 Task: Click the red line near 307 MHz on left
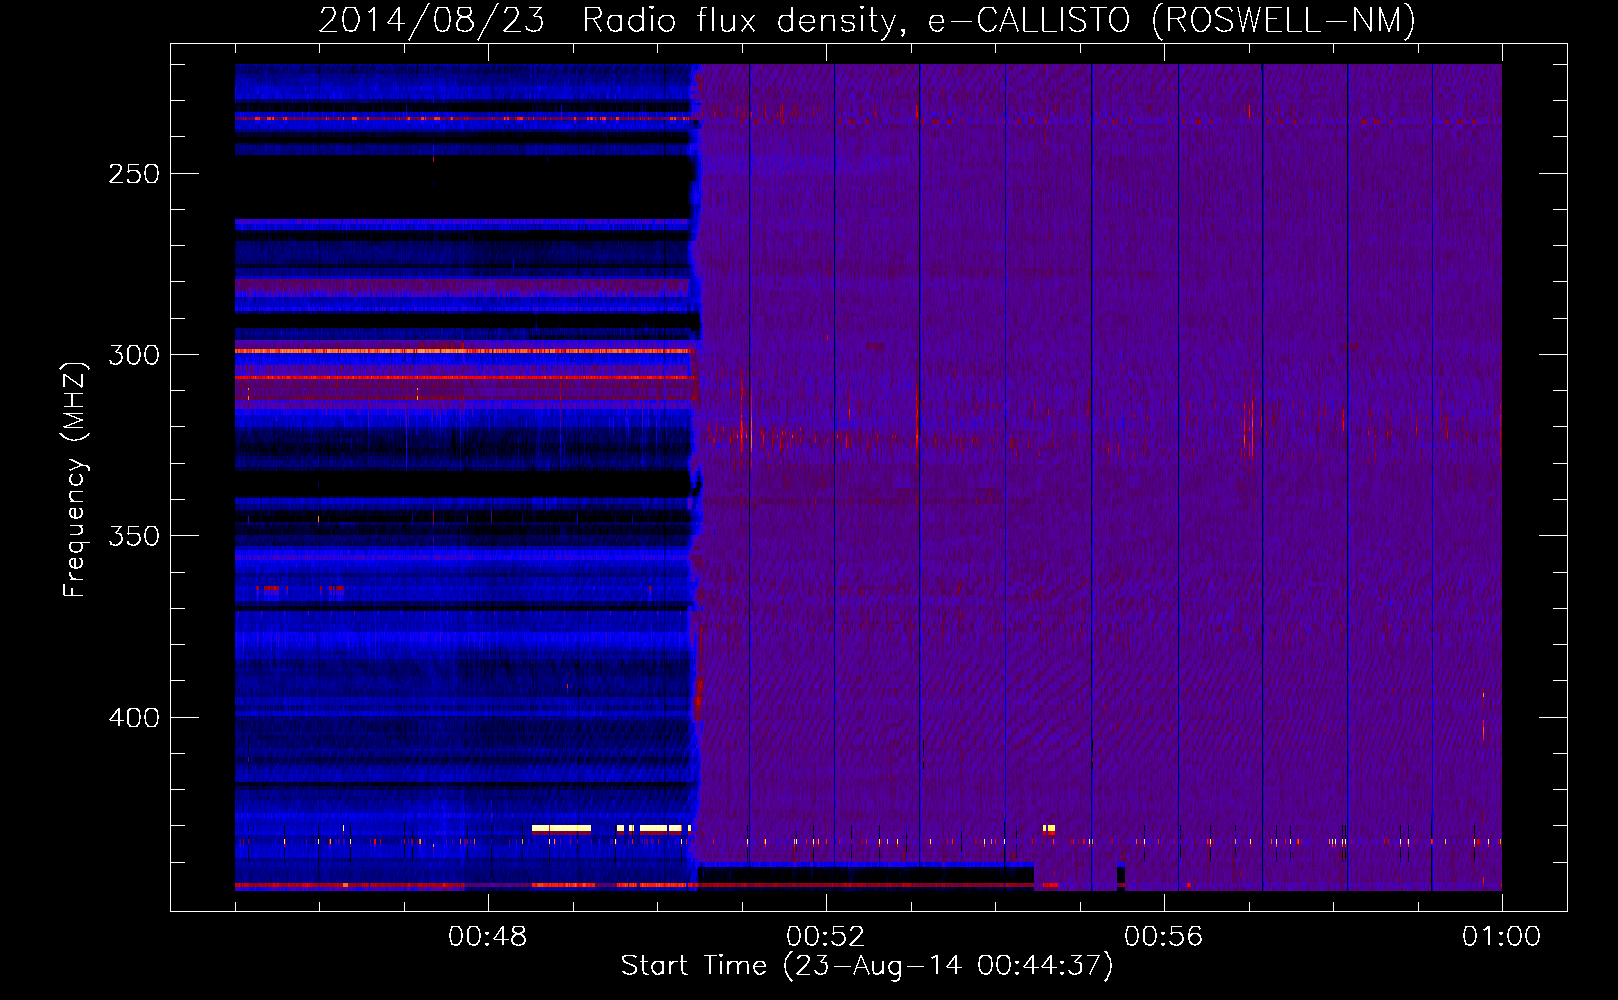pyautogui.click(x=460, y=377)
